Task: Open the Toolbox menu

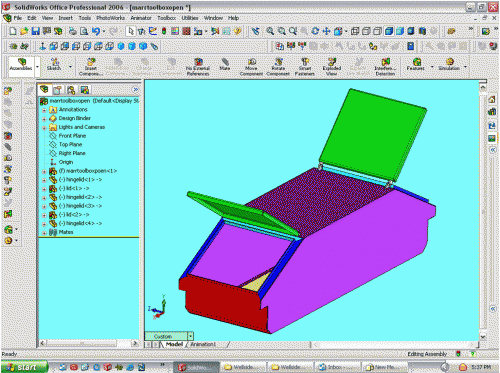Action: [x=166, y=18]
